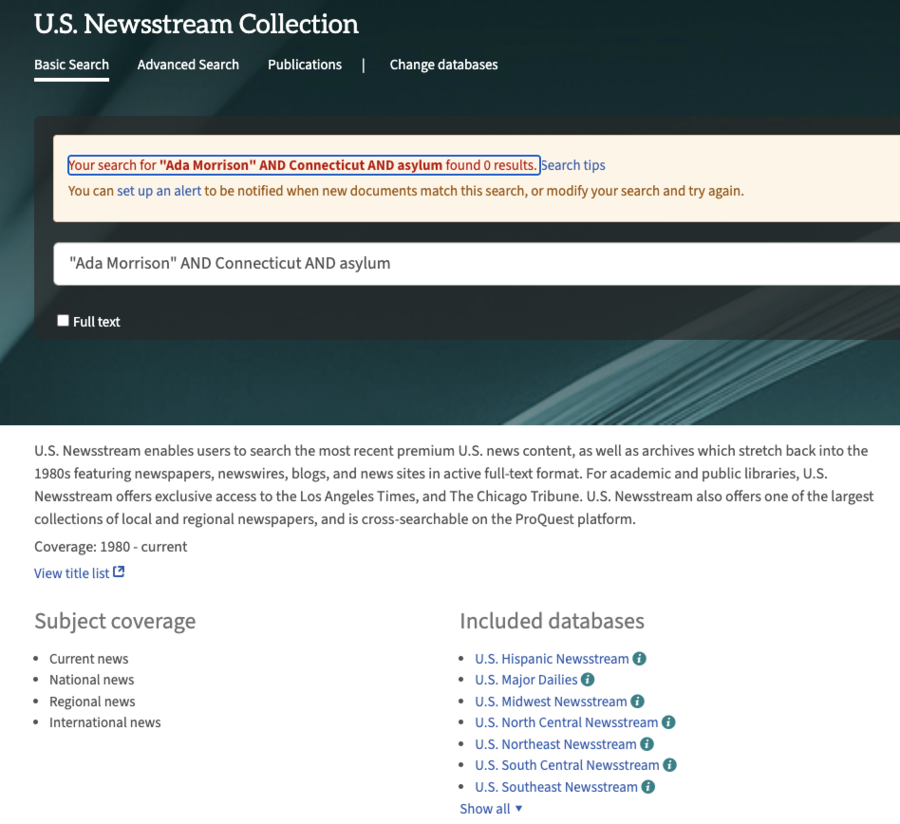Image resolution: width=900 pixels, height=824 pixels.
Task: Click the View title list link
Action: click(x=70, y=572)
